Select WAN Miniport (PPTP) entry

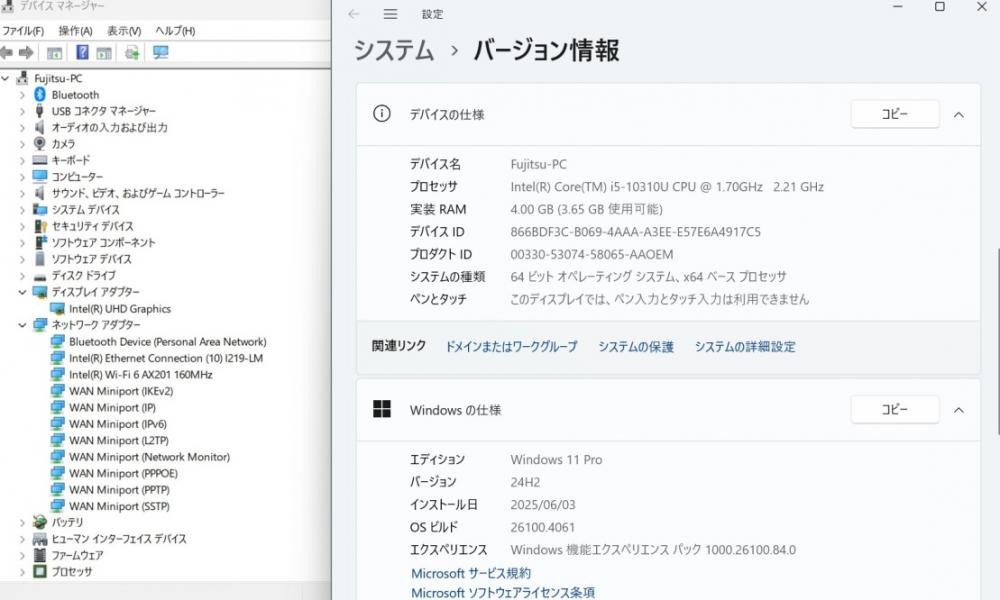pyautogui.click(x=119, y=490)
